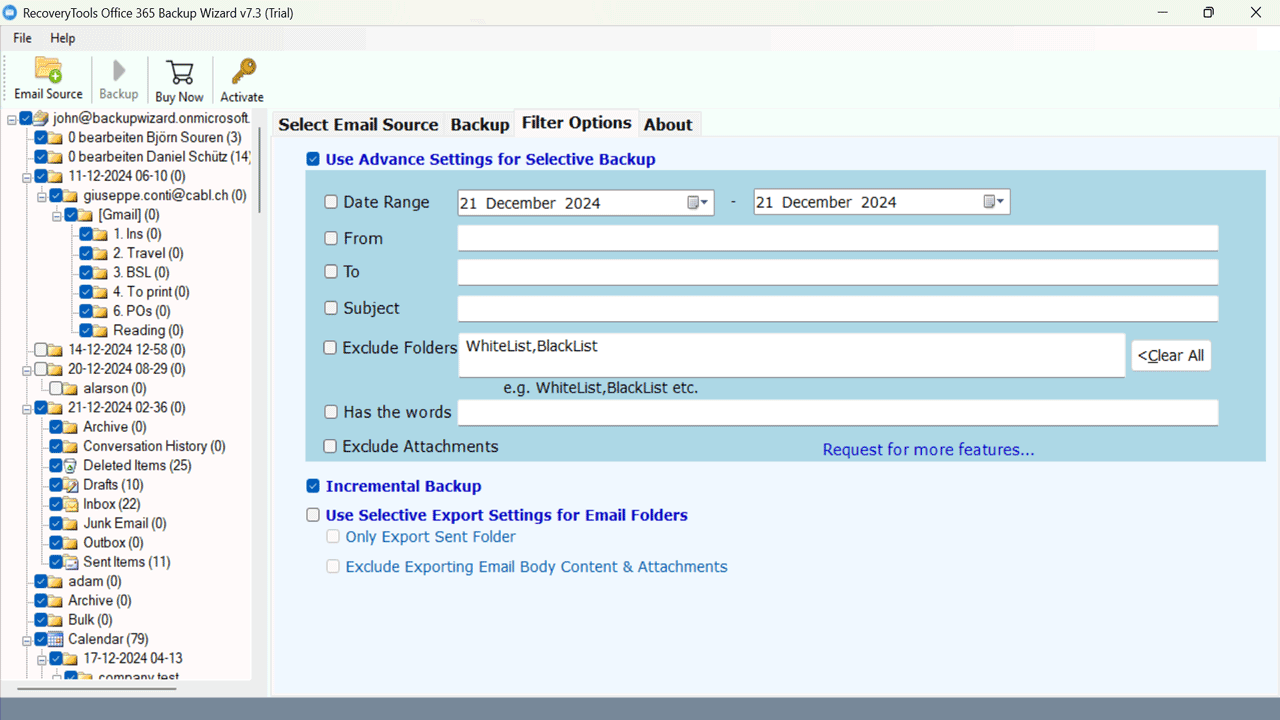Select the Filter Options tab
Image resolution: width=1280 pixels, height=720 pixels.
(x=576, y=122)
